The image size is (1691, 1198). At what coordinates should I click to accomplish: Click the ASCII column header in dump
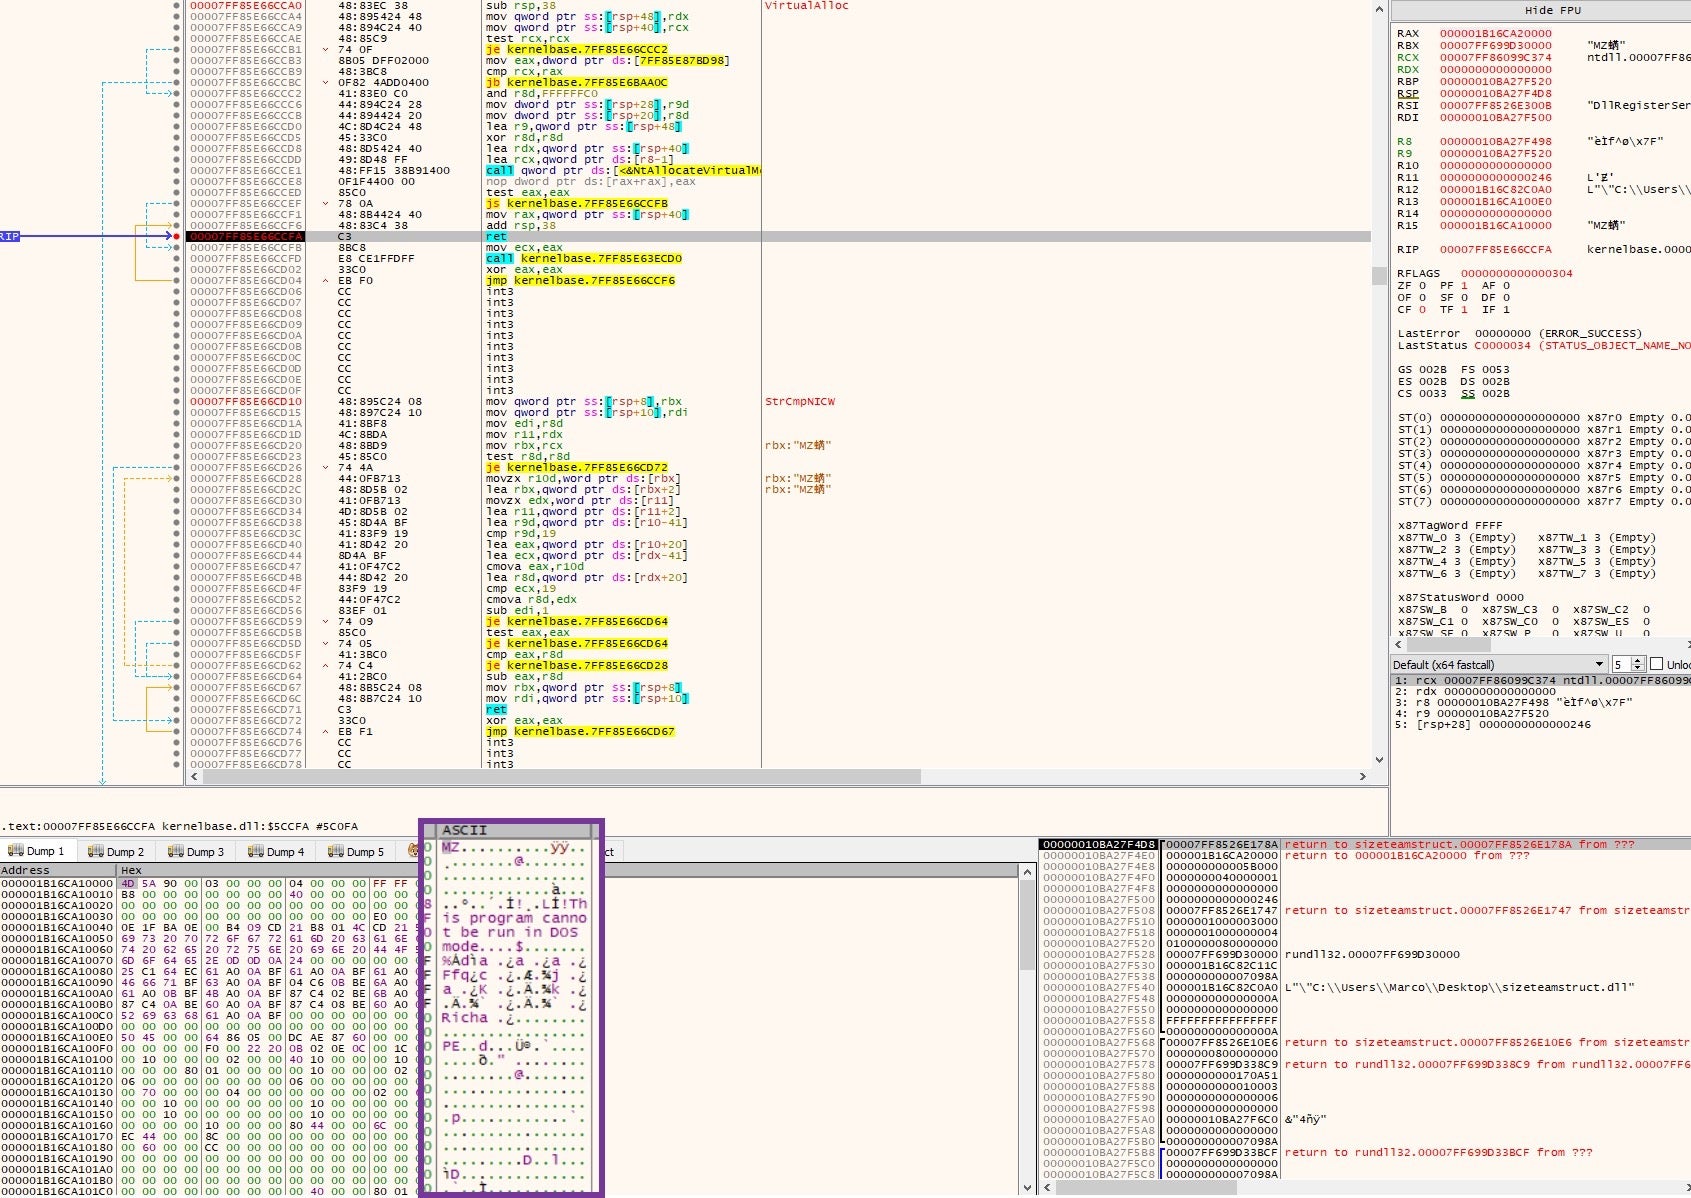[465, 830]
